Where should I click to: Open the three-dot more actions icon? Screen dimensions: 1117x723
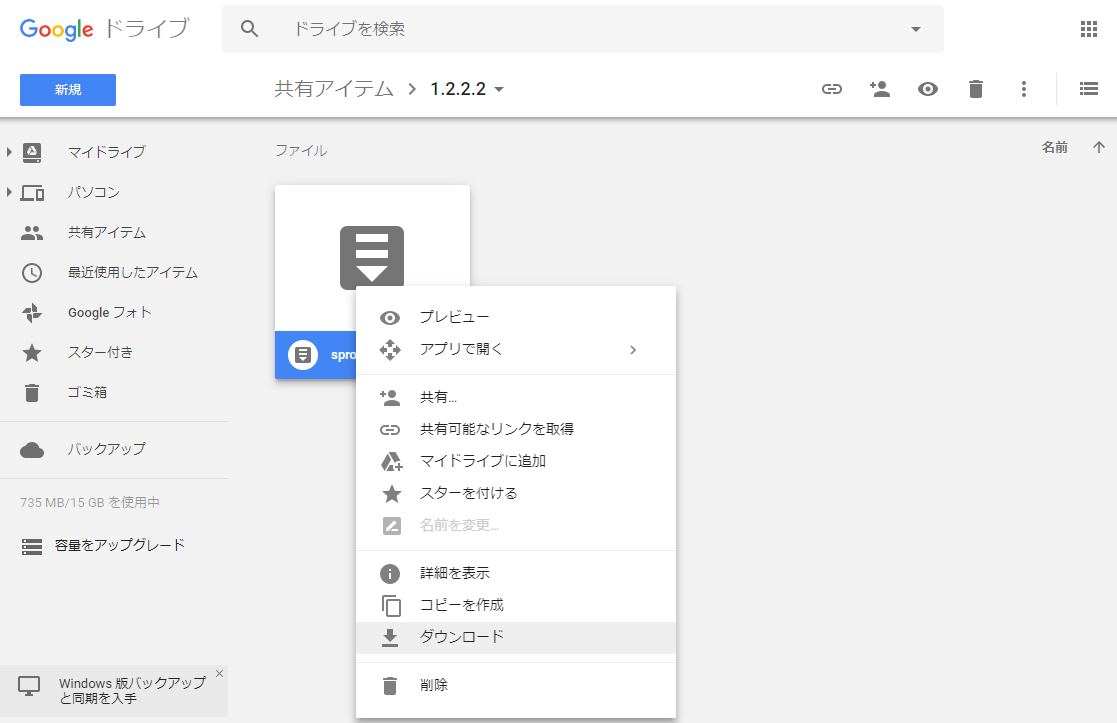point(1024,89)
